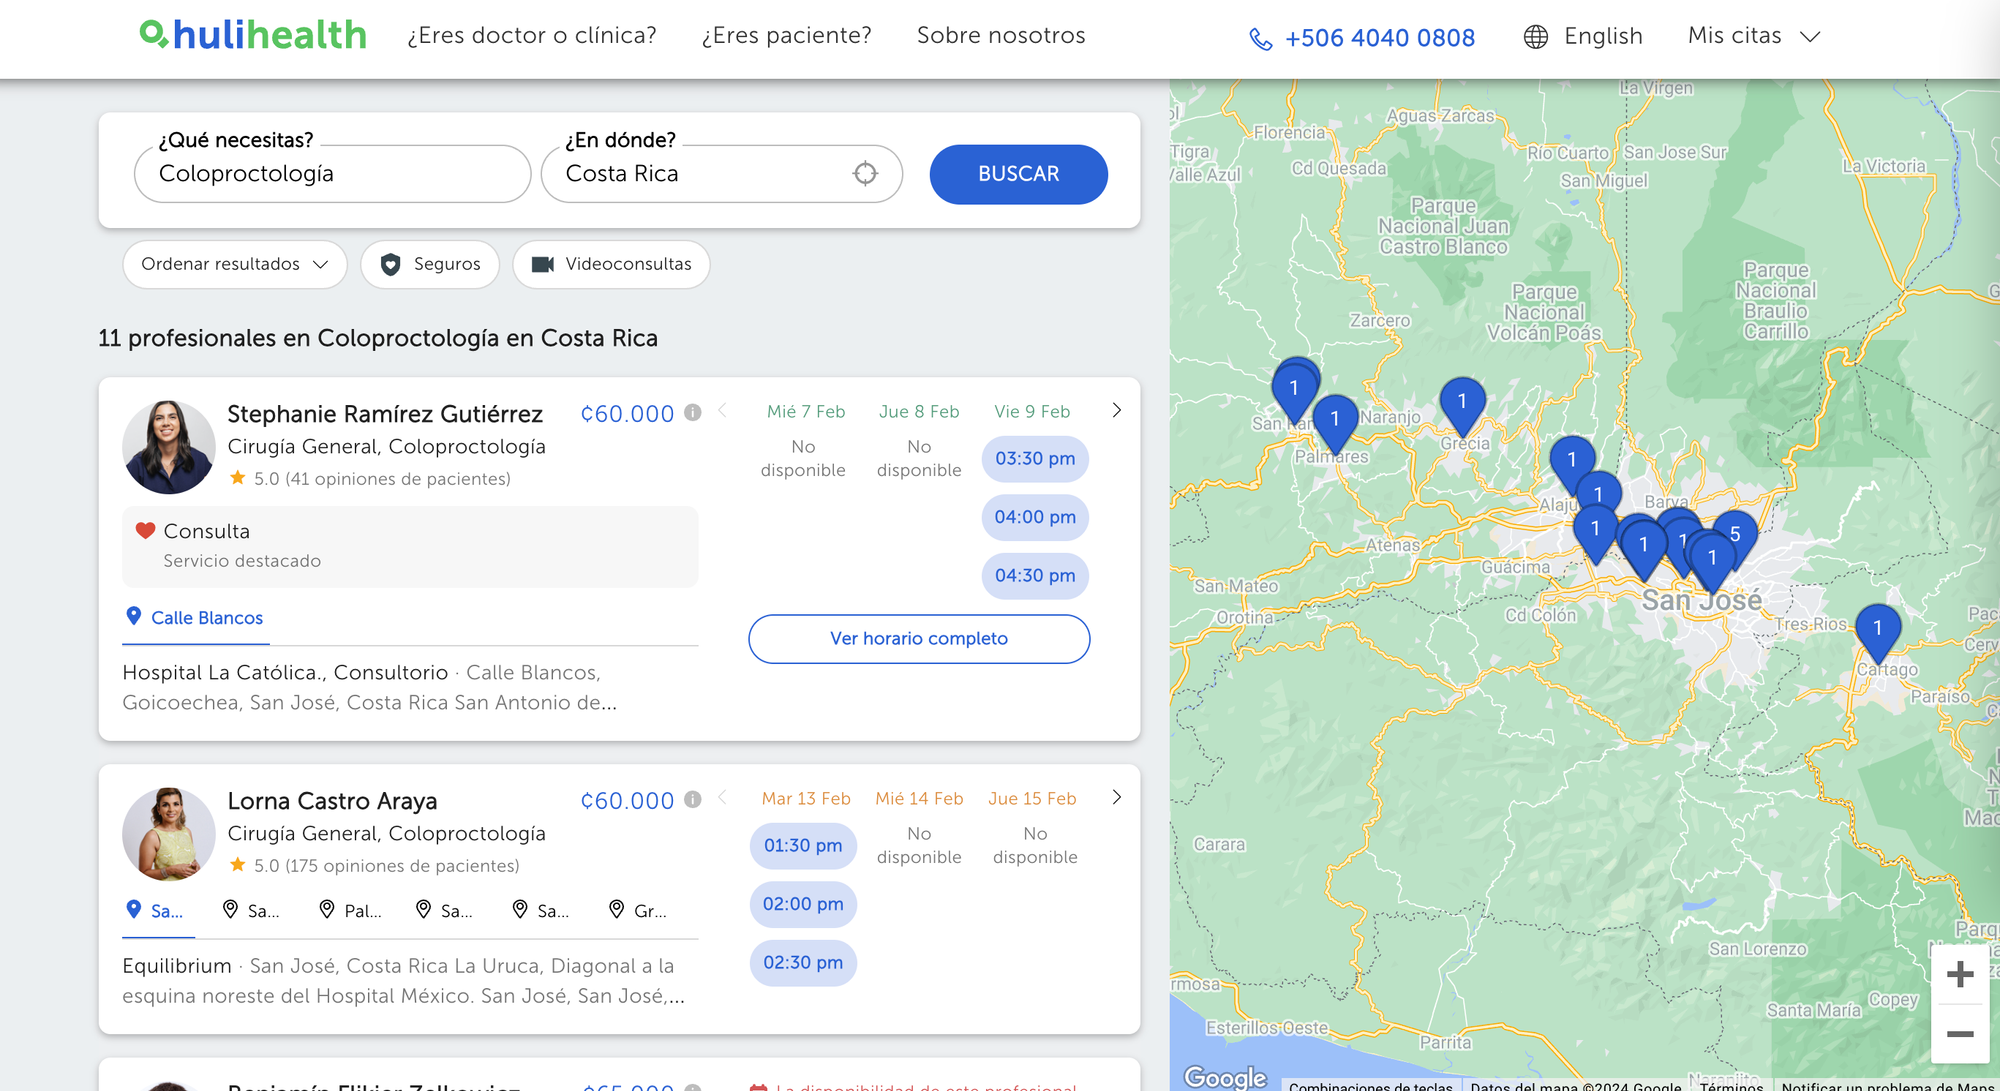
Task: Click the current location crosshair icon
Action: click(x=865, y=174)
